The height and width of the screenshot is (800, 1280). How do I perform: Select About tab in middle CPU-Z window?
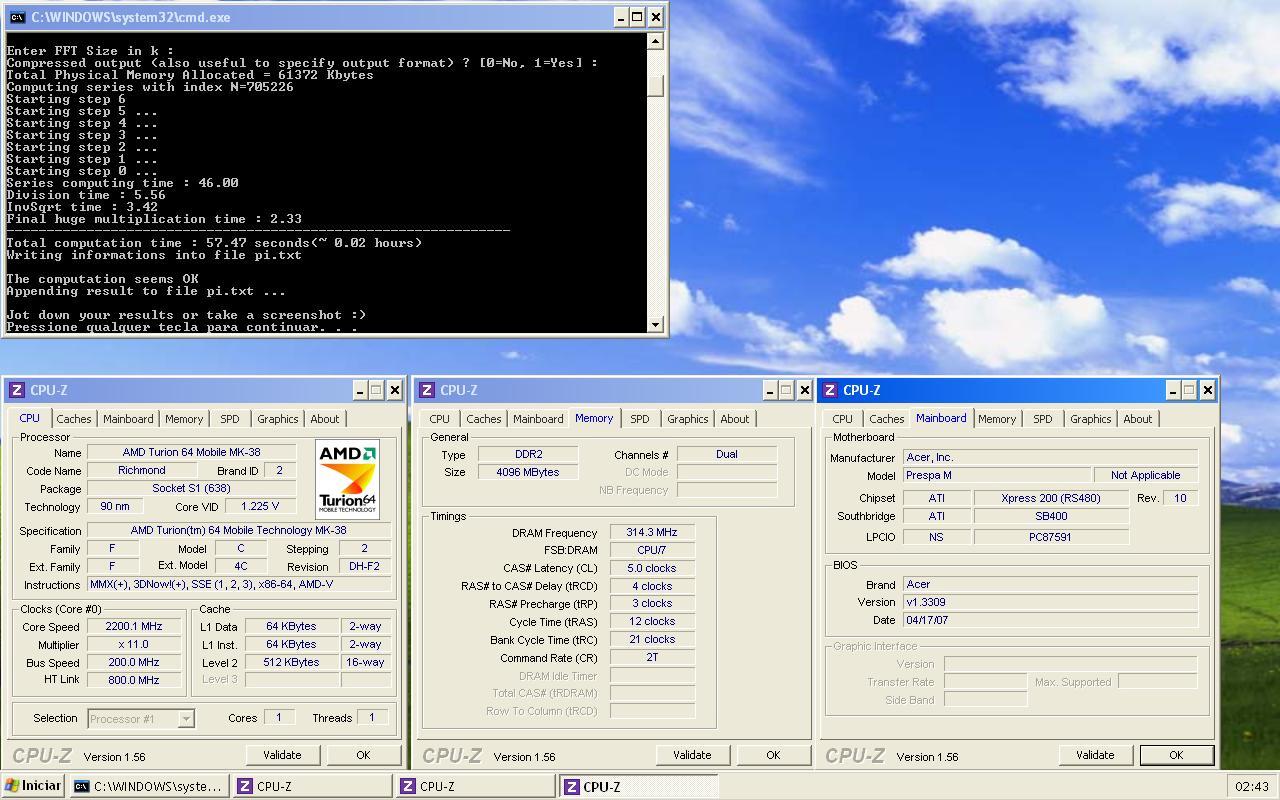point(735,419)
